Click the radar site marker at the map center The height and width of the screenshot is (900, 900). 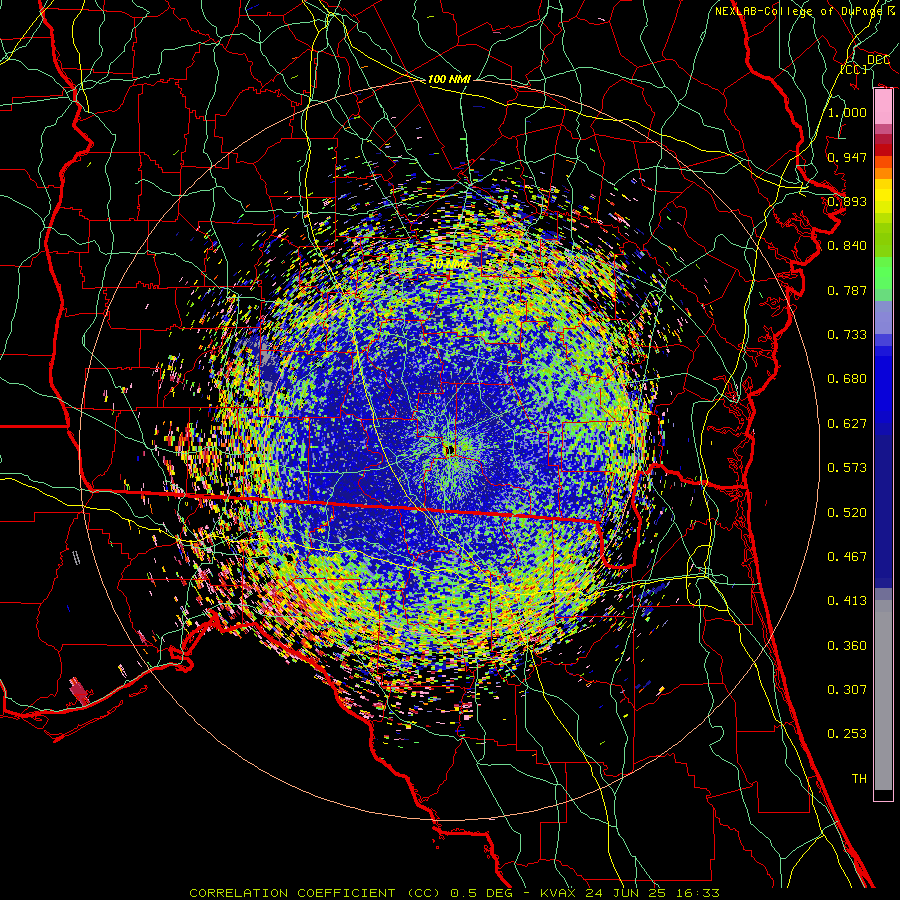(449, 449)
